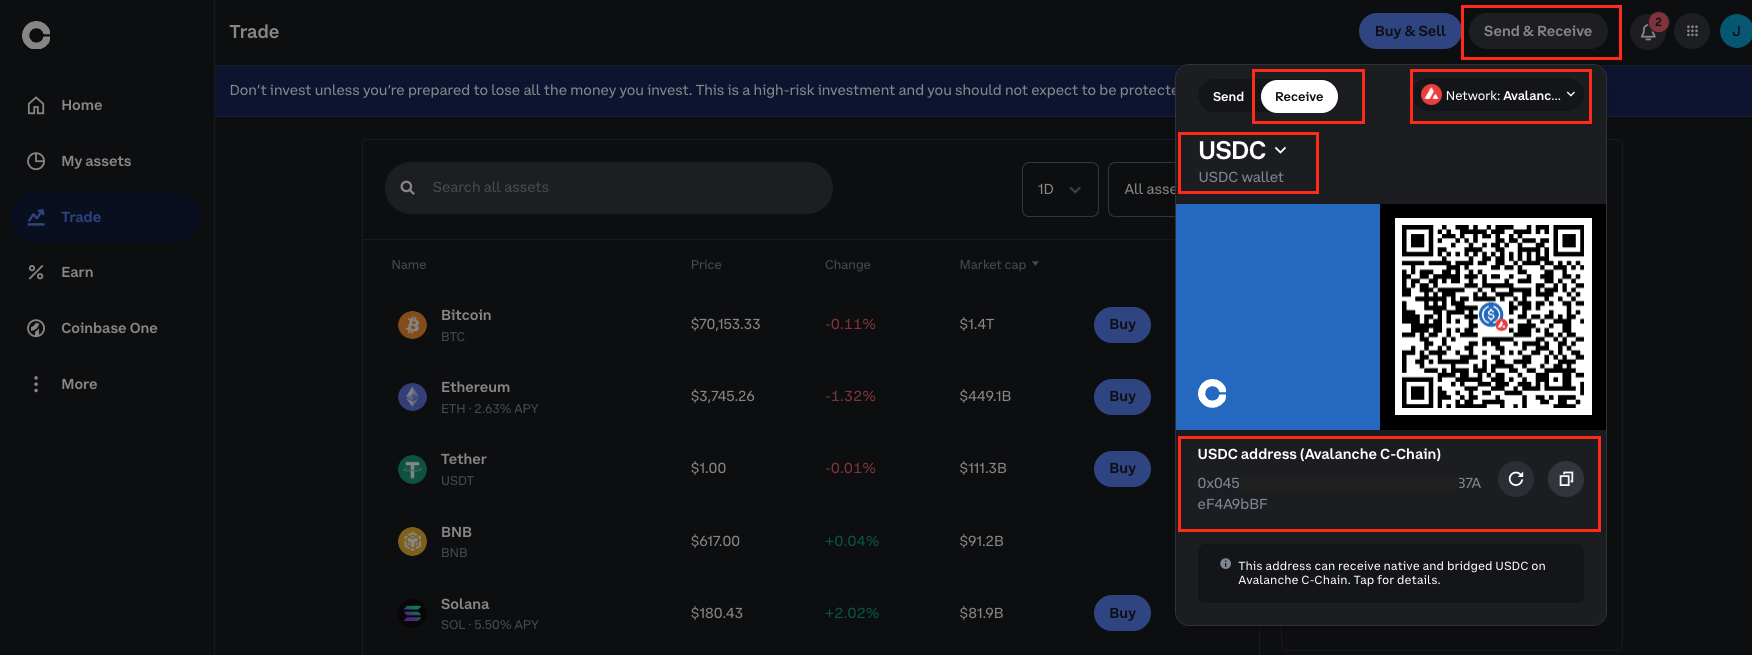The width and height of the screenshot is (1752, 655).
Task: Open the Earn section
Action: [x=106, y=272]
